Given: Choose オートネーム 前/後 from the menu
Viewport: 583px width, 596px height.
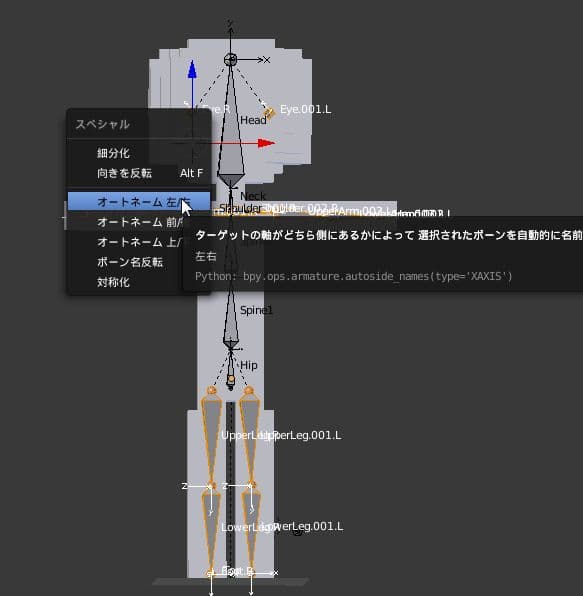Looking at the screenshot, I should (138, 222).
